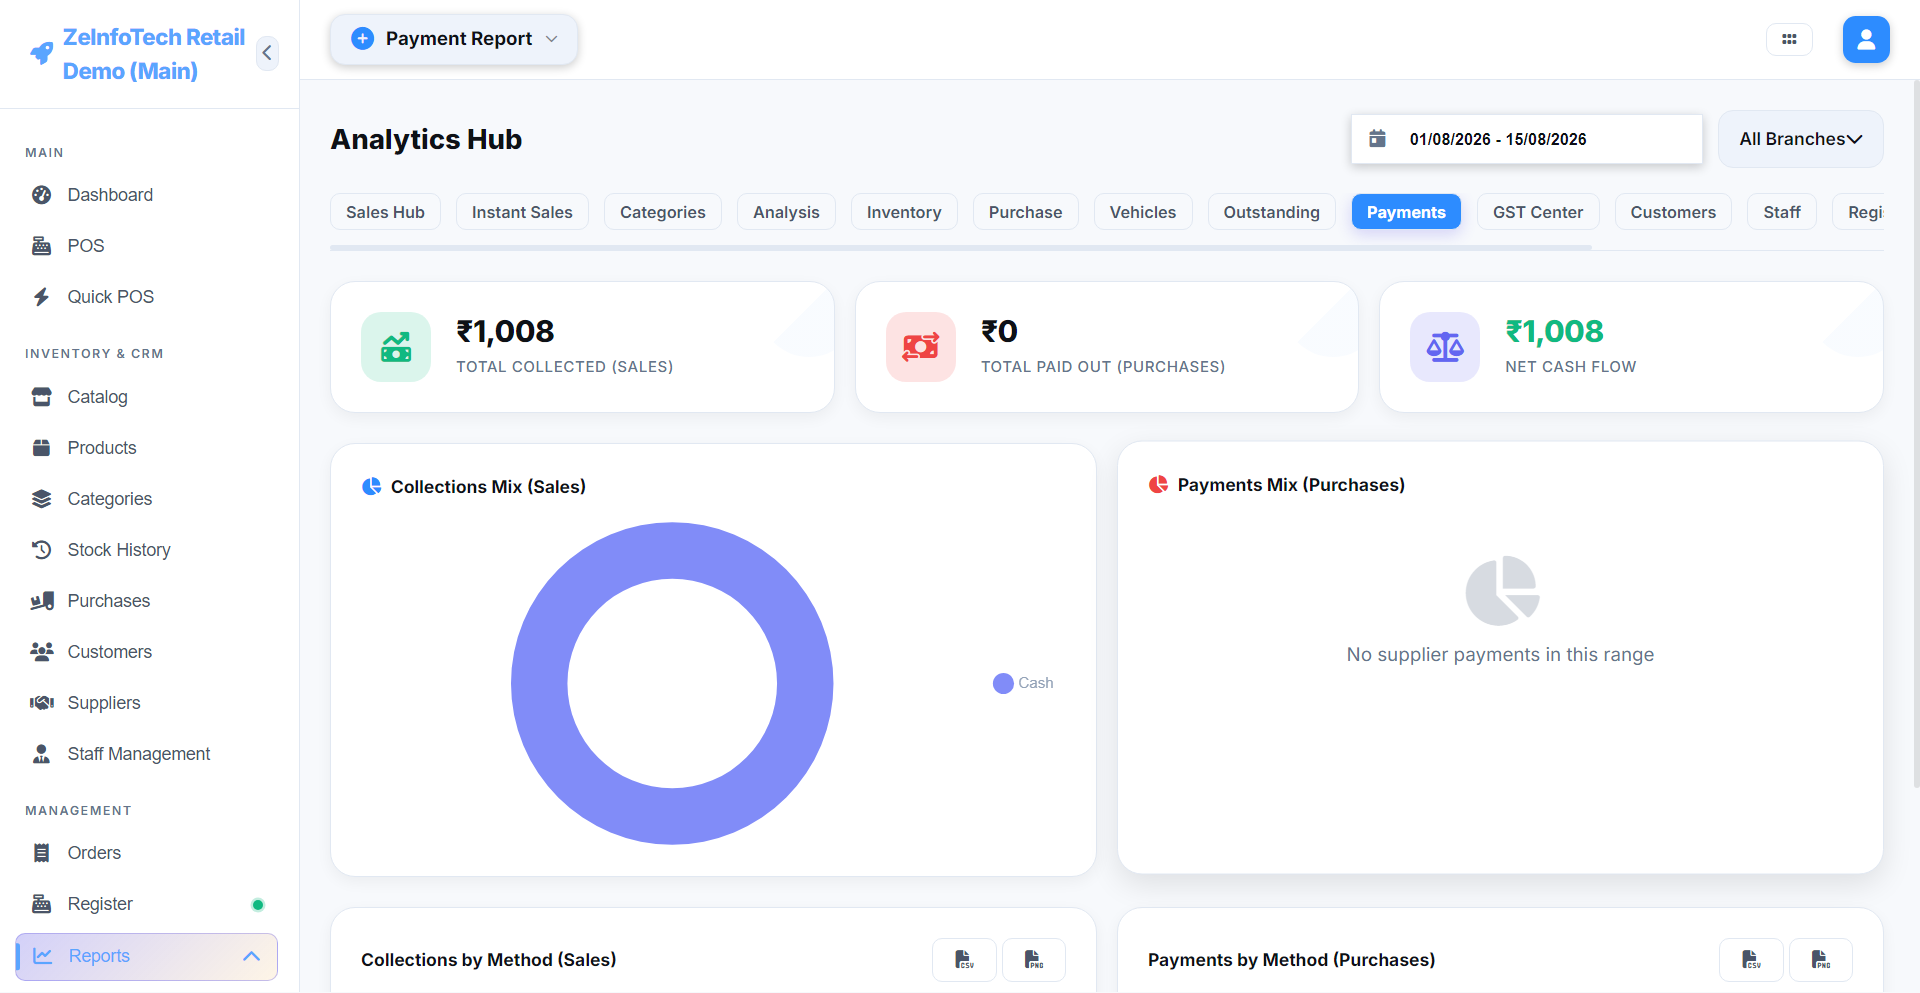
Task: Click the plus icon beside Payment Report
Action: click(363, 39)
